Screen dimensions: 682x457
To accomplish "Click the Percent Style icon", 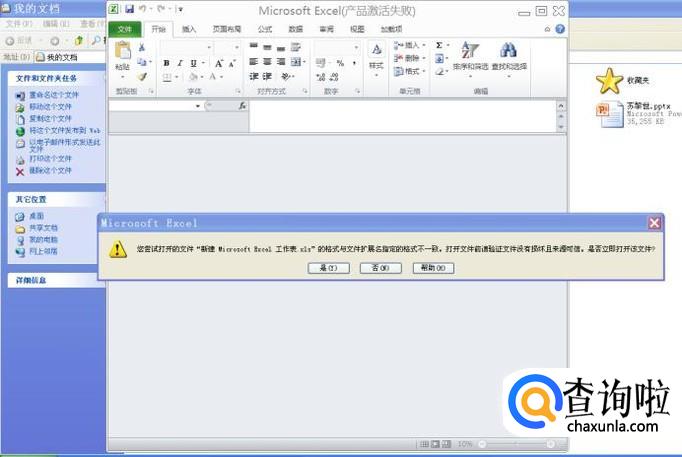I will click(340, 63).
